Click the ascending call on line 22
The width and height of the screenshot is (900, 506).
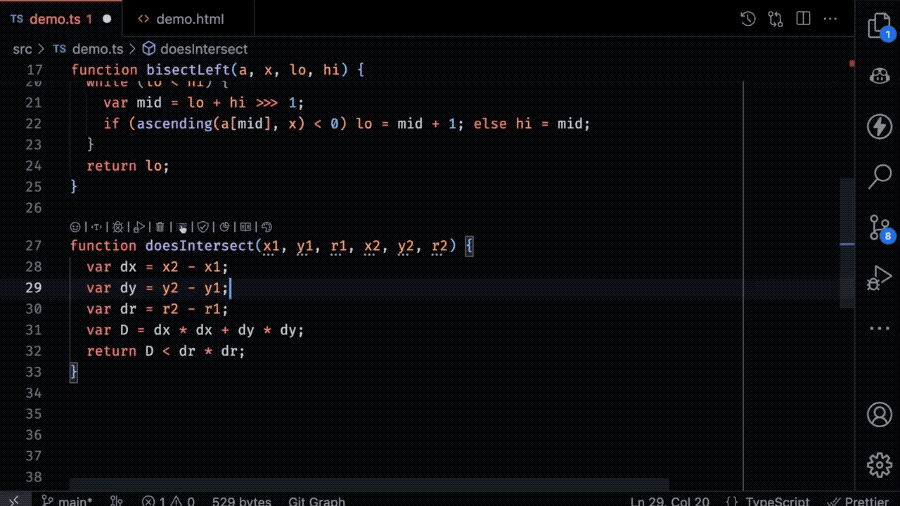click(174, 124)
